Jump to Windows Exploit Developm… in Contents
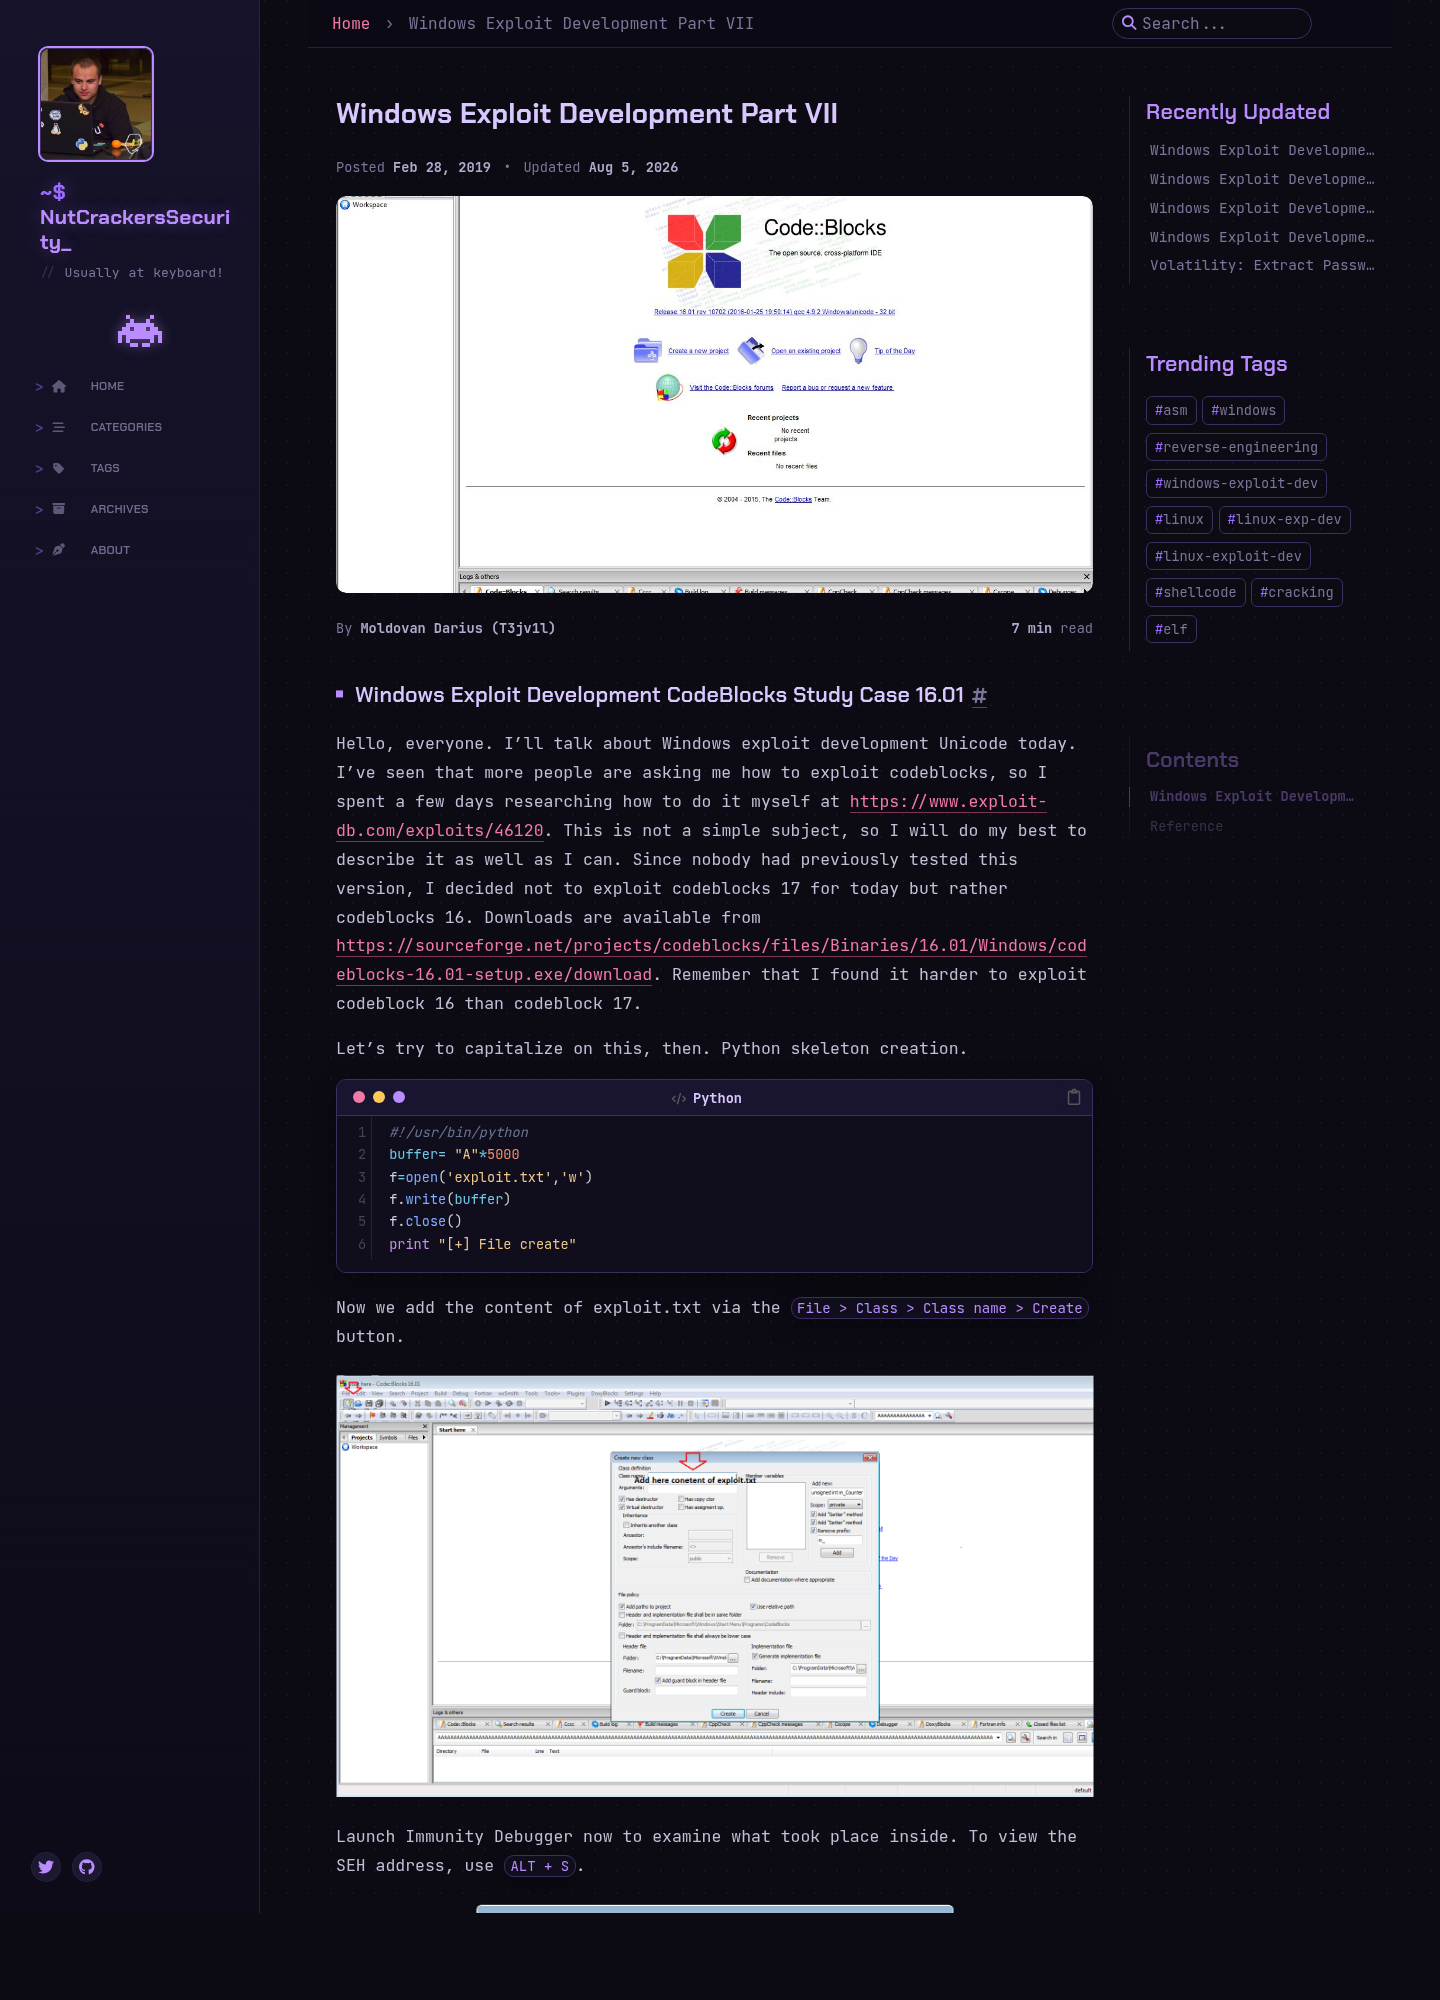This screenshot has width=1440, height=2000. click(x=1251, y=796)
